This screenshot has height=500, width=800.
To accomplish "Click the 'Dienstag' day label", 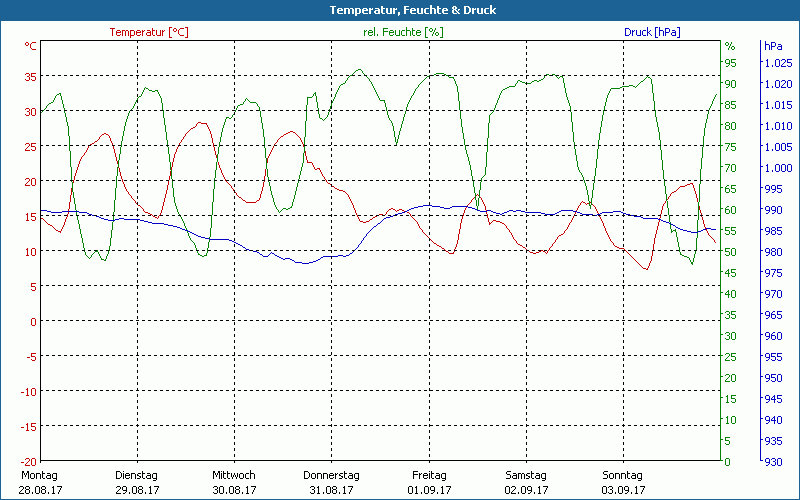I will 137,475.
